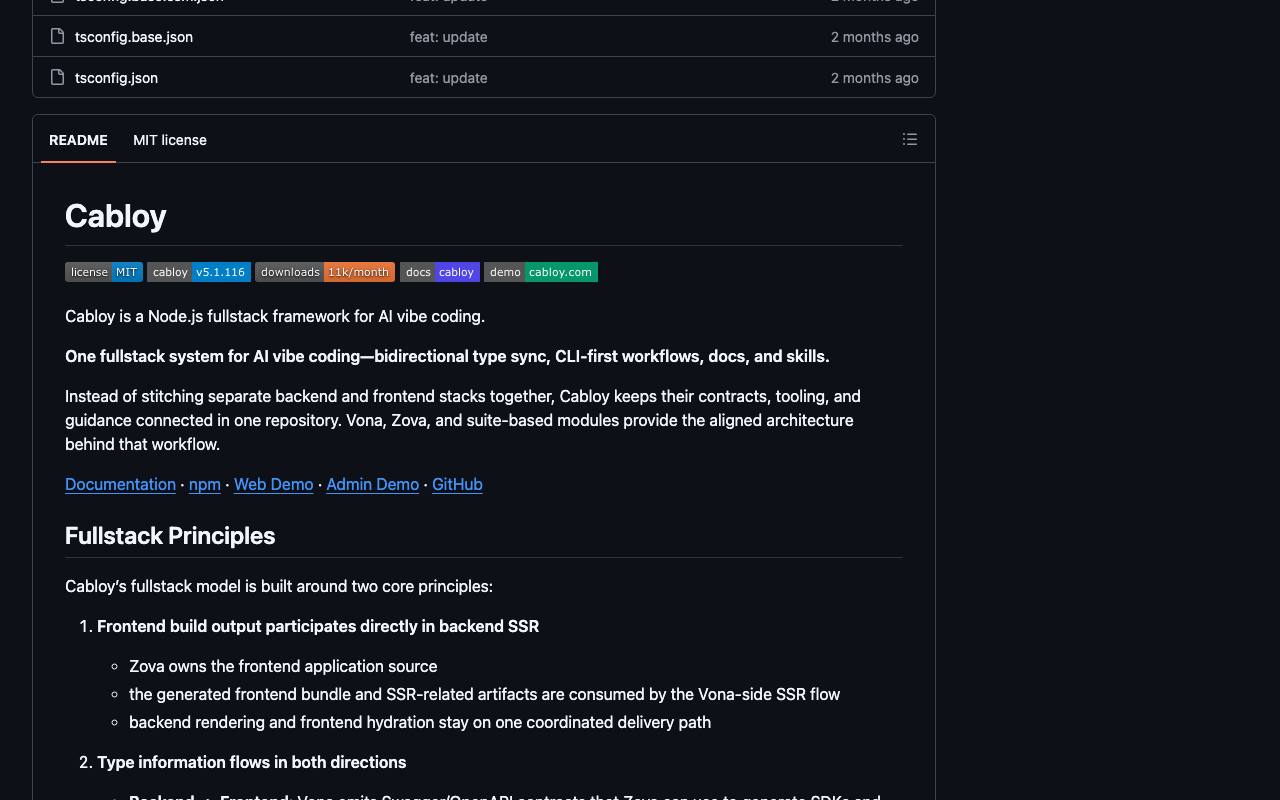Click the bold 'One fullstack system' line
The width and height of the screenshot is (1280, 800).
(447, 356)
